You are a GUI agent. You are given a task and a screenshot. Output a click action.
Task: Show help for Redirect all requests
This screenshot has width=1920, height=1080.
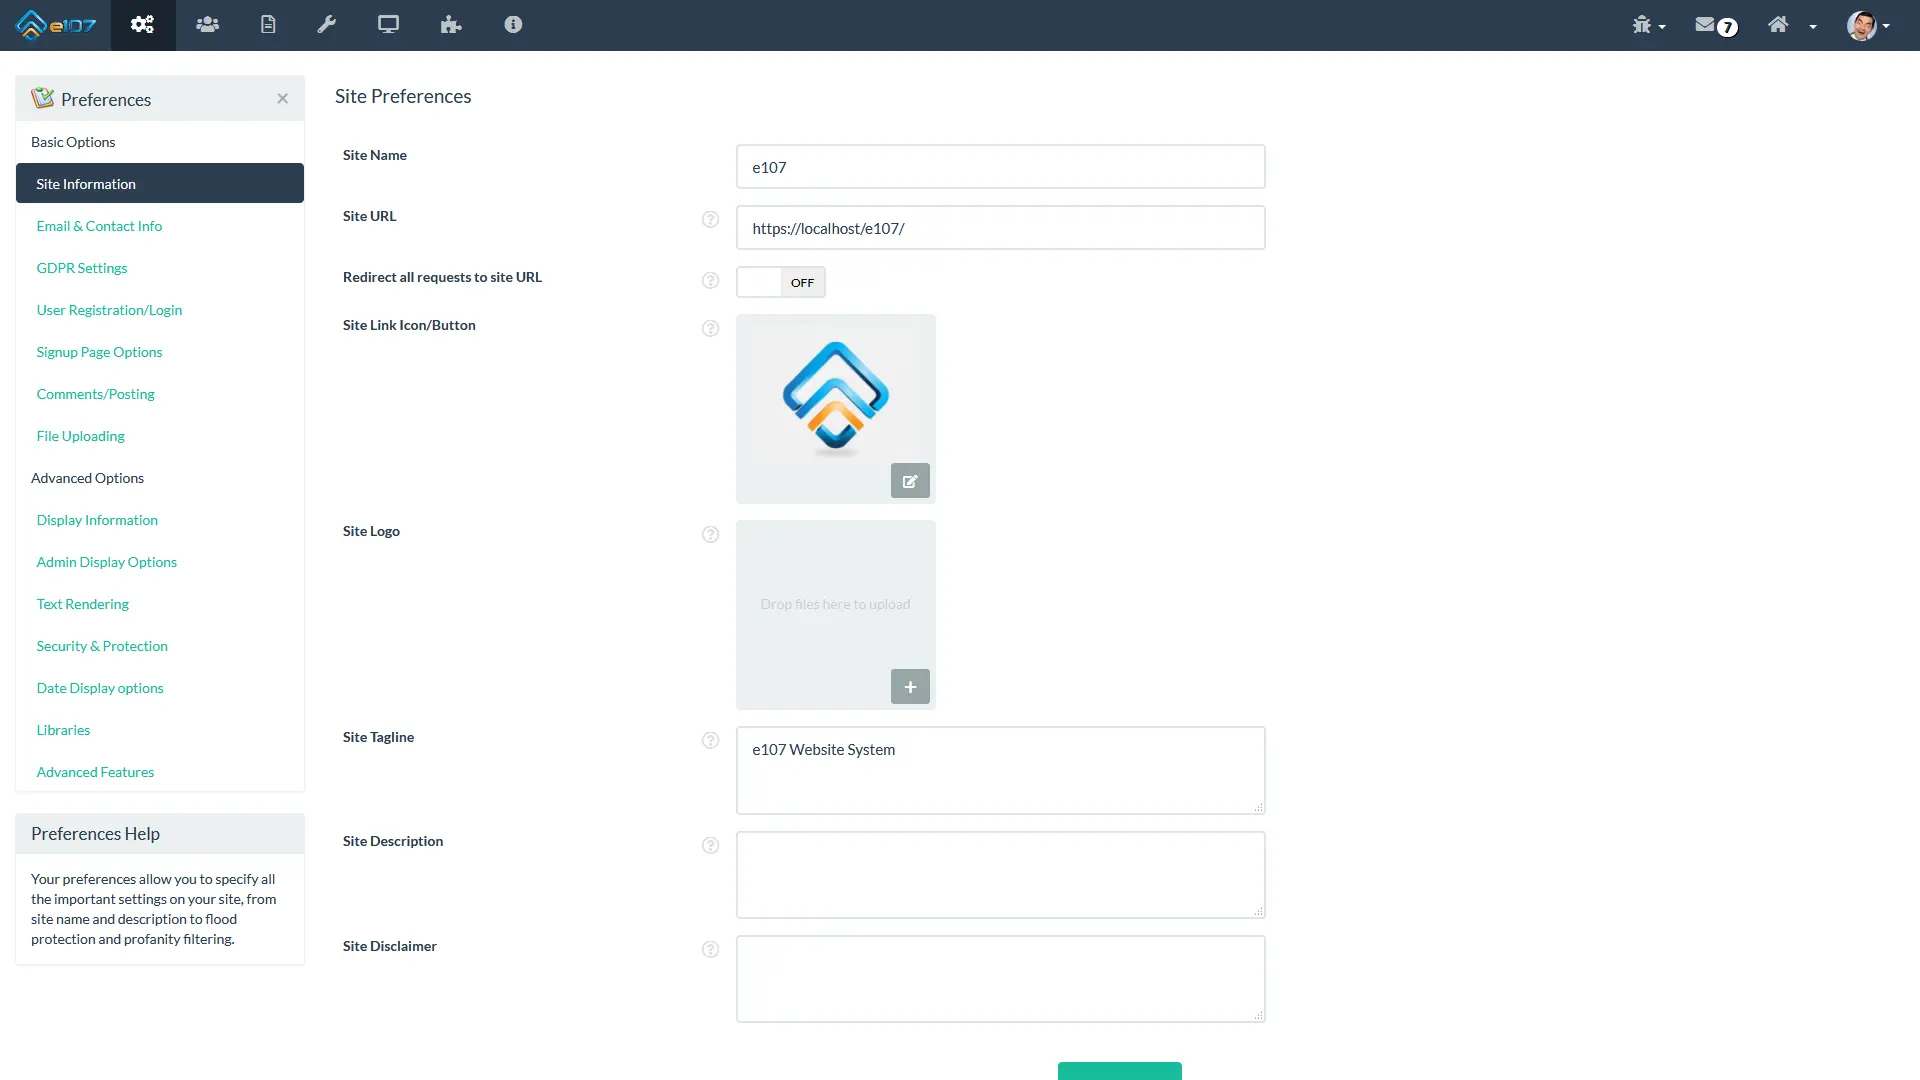710,280
